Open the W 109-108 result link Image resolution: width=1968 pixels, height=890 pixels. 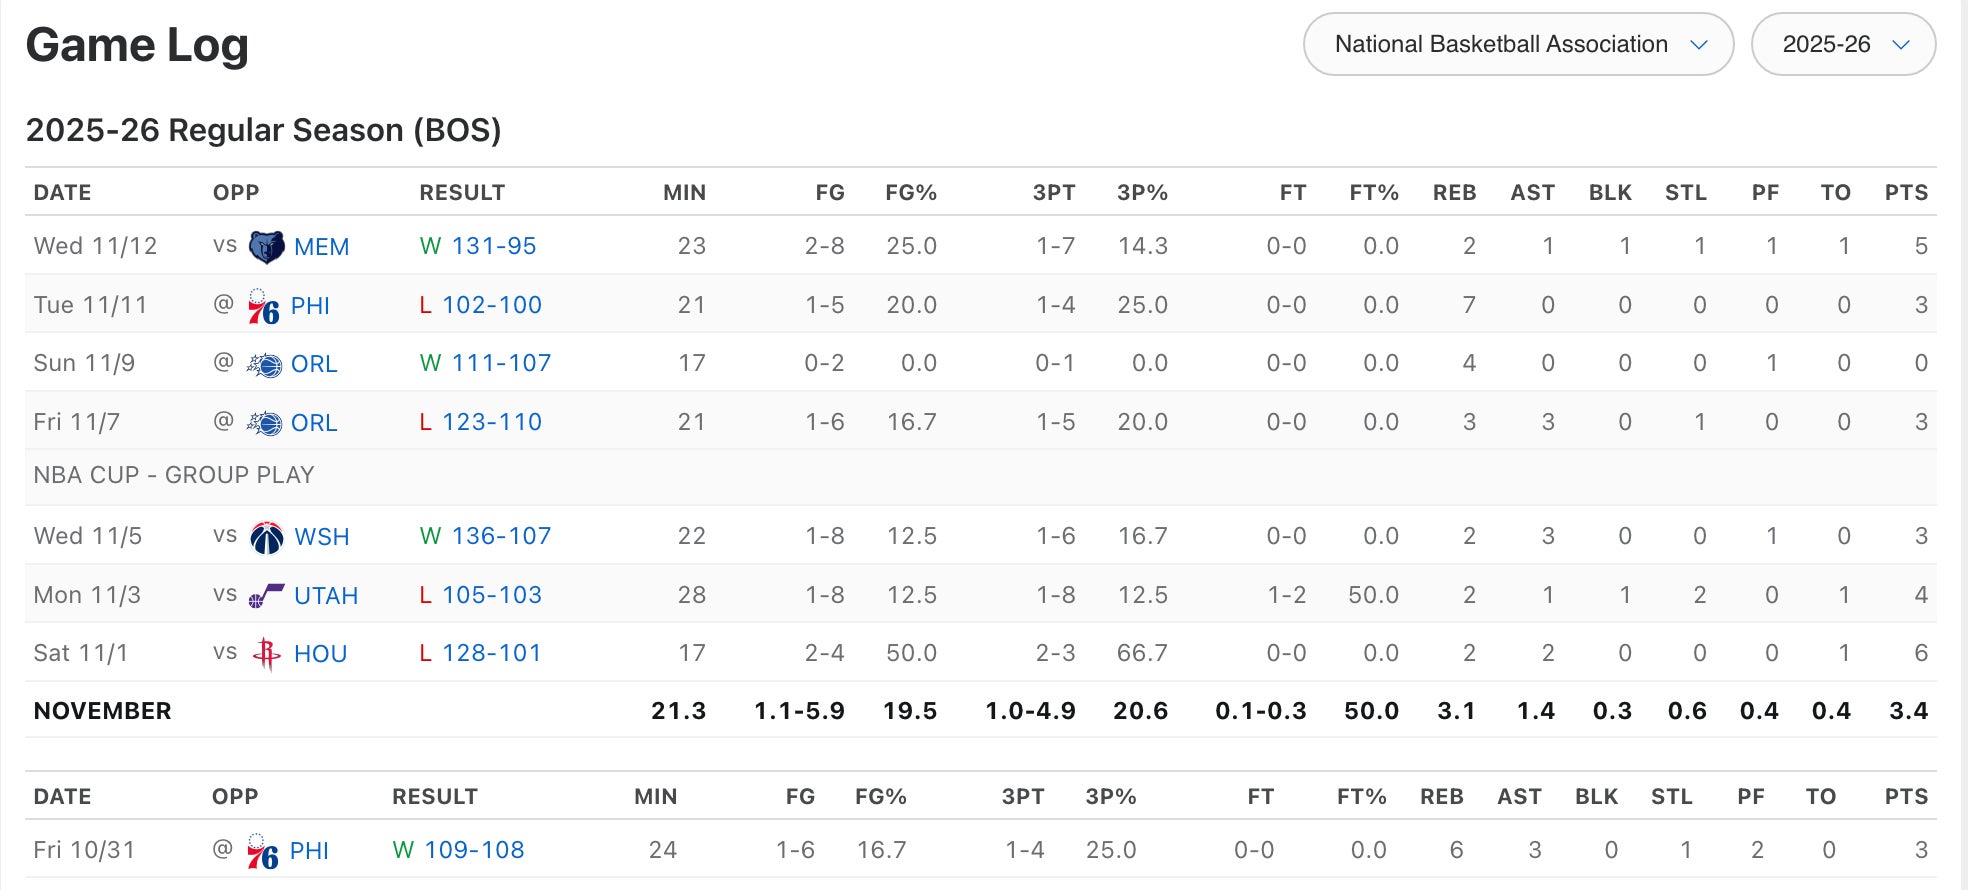point(474,850)
